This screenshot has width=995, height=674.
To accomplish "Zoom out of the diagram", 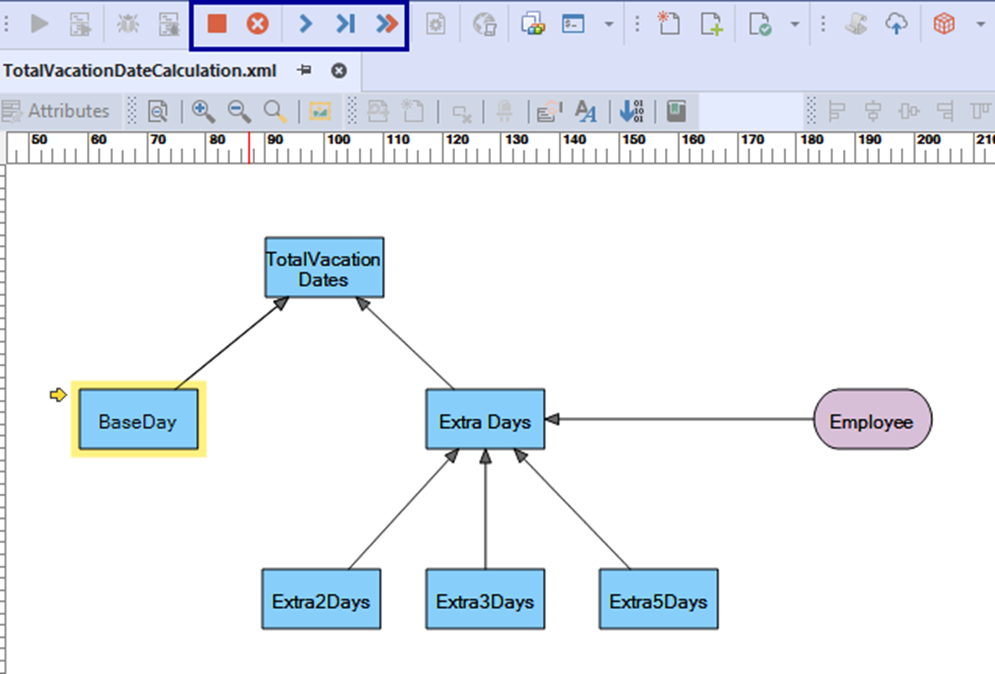I will click(x=239, y=111).
